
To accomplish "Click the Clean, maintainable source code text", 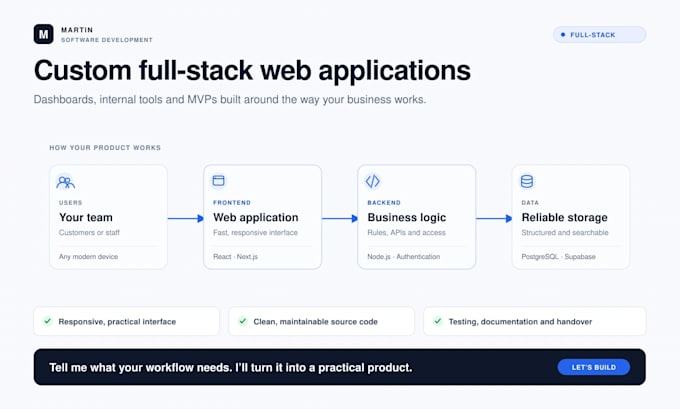I will click(x=316, y=321).
